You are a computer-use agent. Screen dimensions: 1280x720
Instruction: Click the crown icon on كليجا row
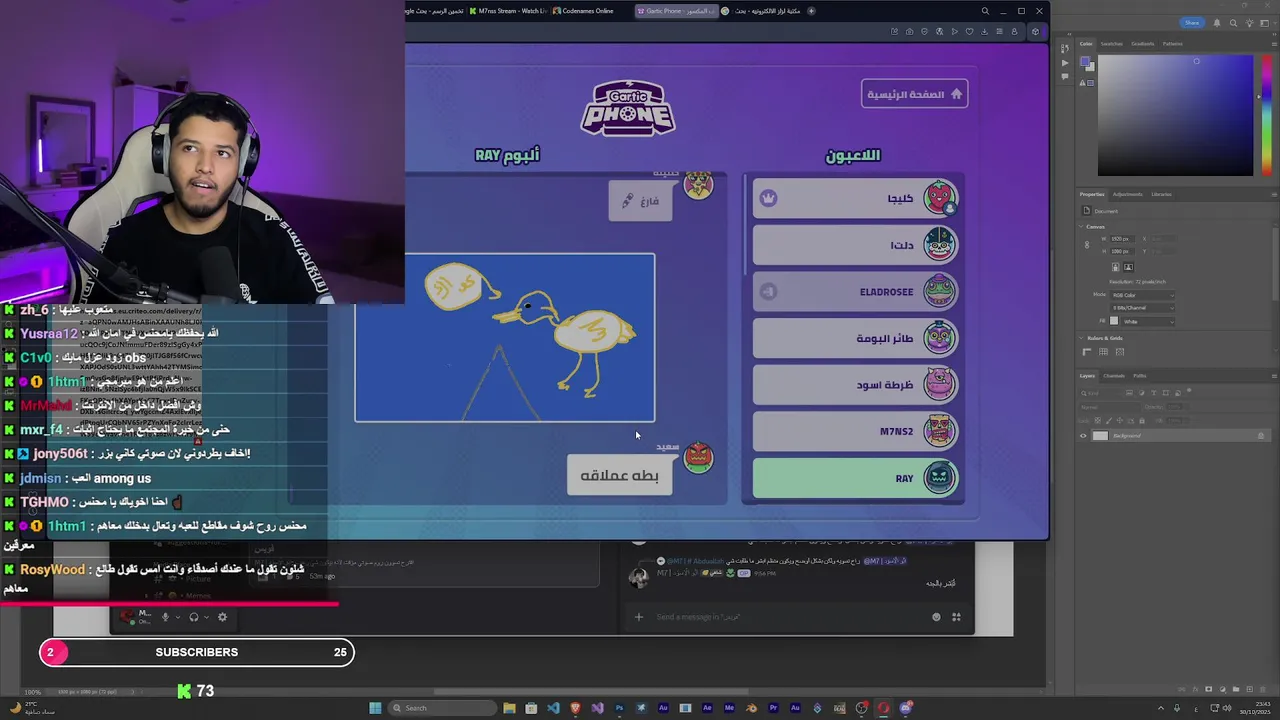coord(768,198)
